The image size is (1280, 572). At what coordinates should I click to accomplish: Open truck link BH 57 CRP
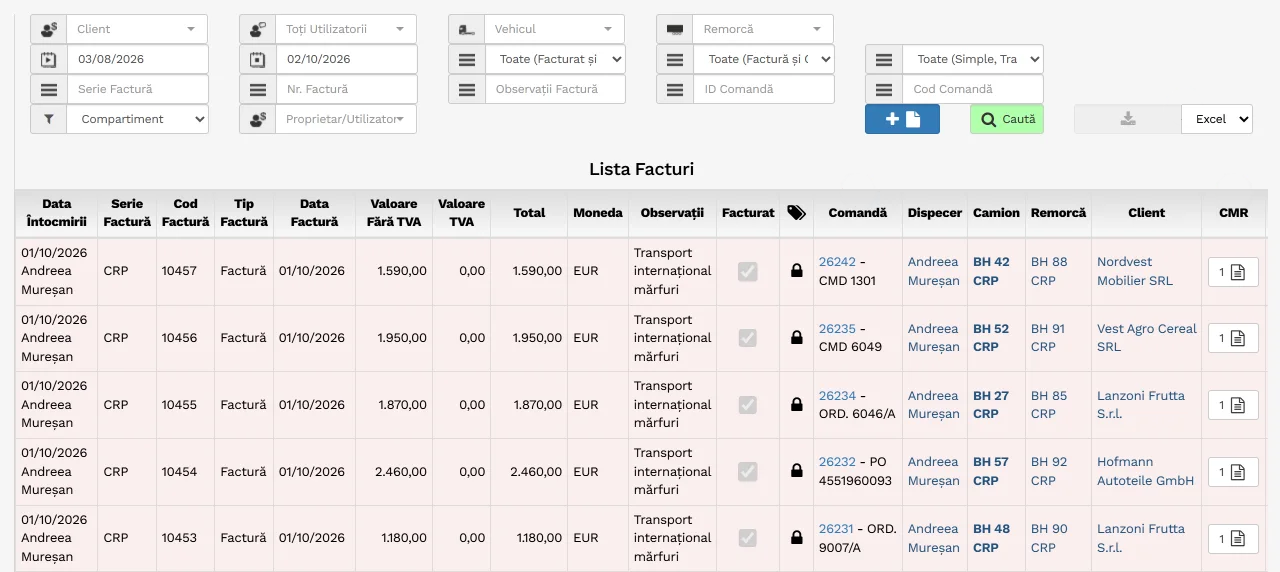pos(991,471)
